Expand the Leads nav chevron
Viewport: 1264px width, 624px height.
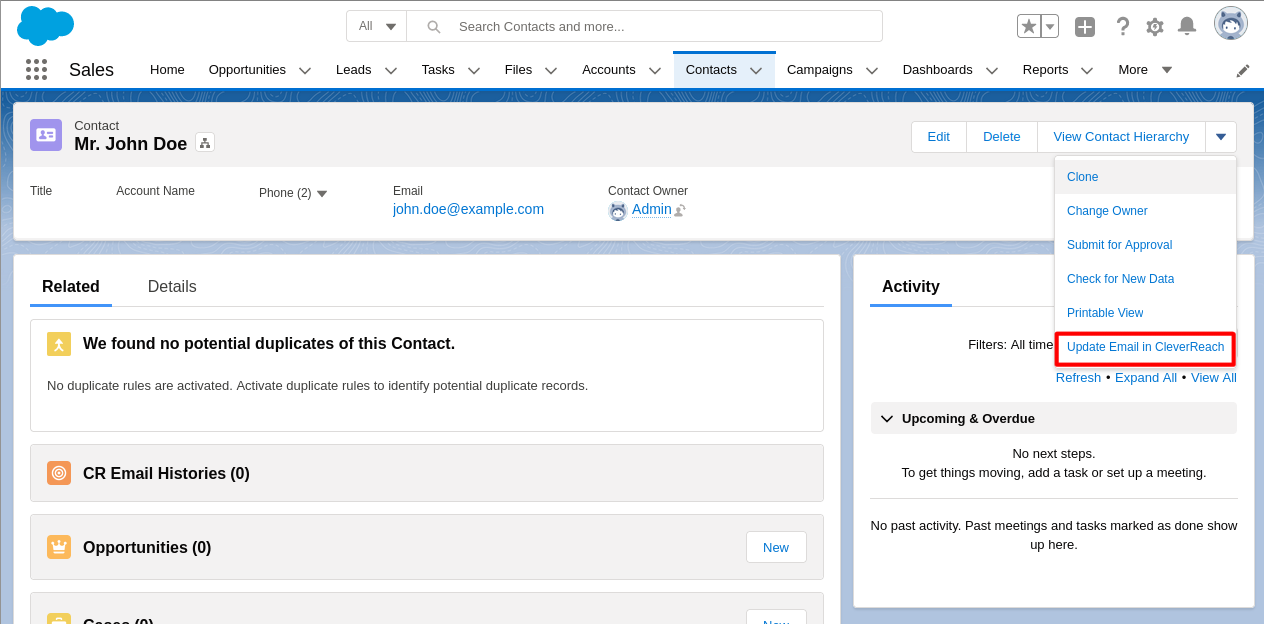tap(391, 70)
